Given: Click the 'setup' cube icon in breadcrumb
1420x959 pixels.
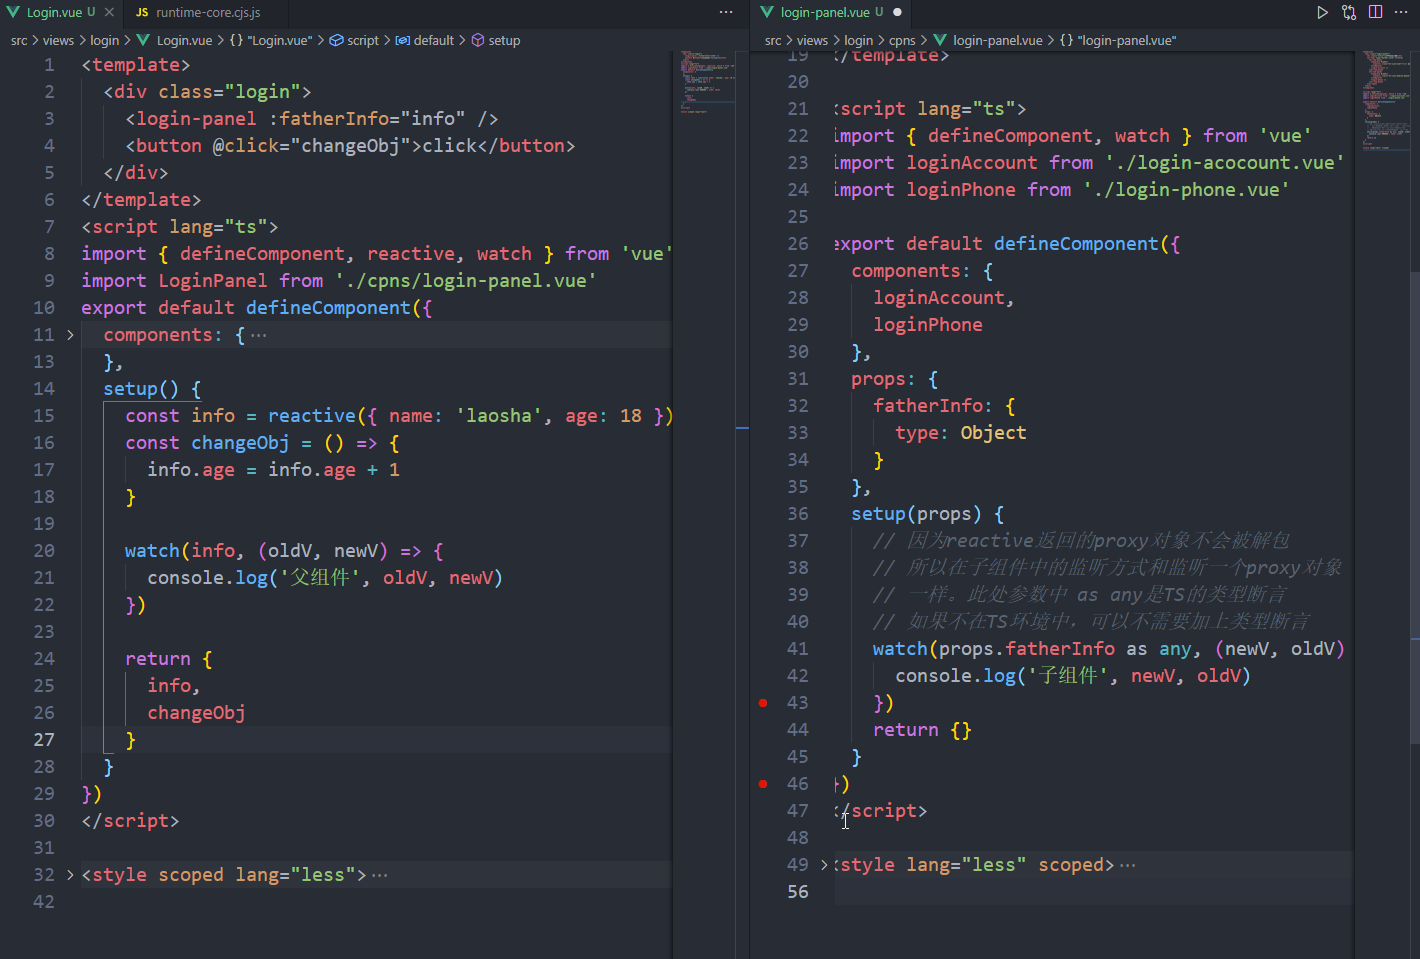Looking at the screenshot, I should click(x=478, y=41).
